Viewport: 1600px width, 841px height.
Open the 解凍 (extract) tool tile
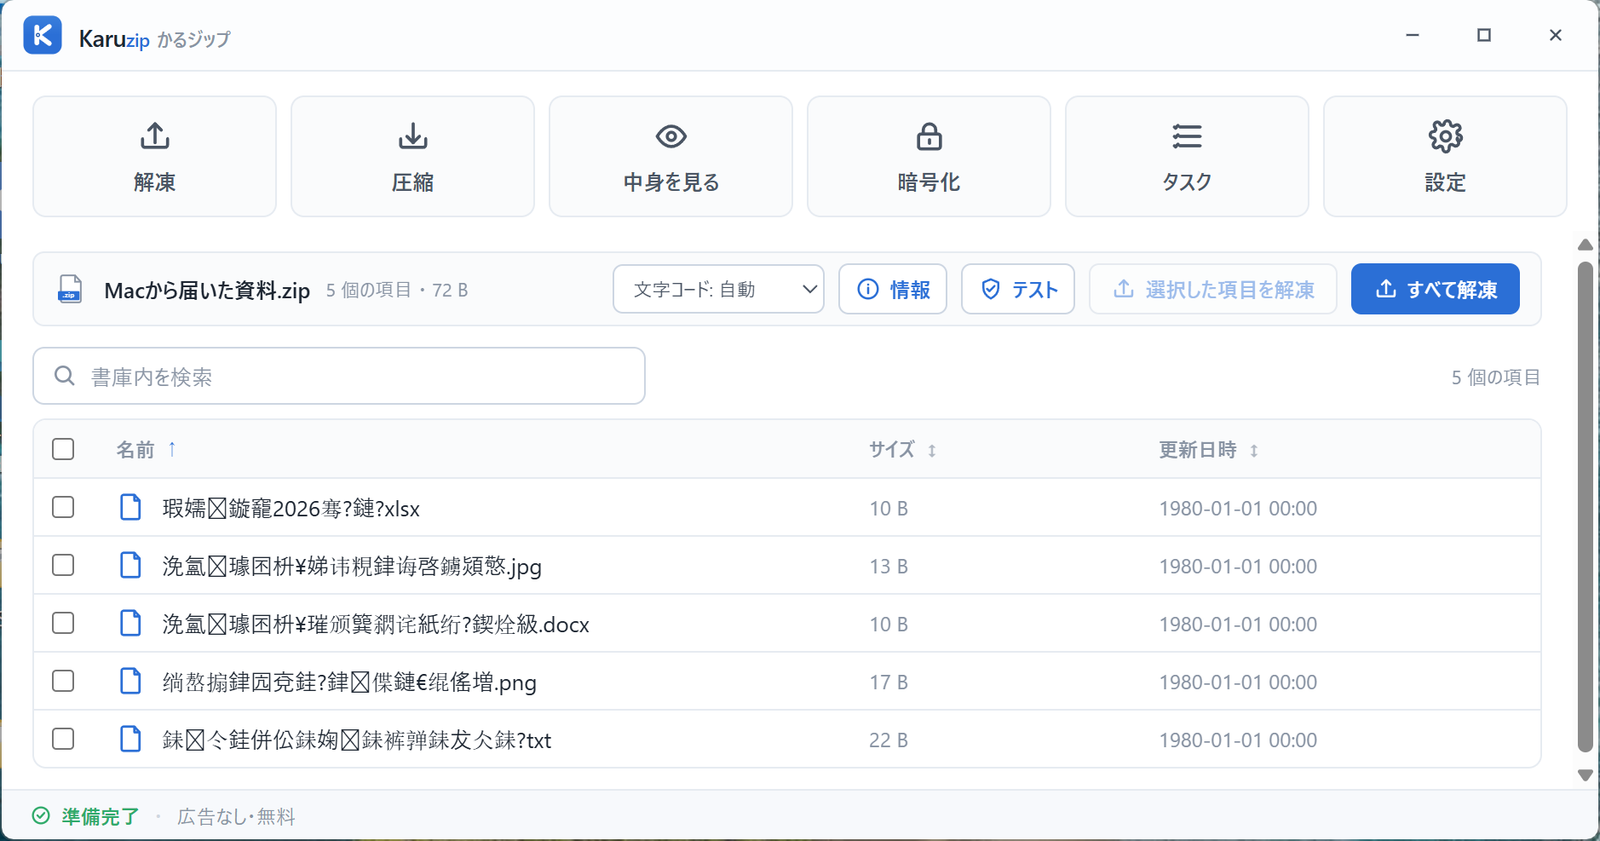(x=155, y=156)
